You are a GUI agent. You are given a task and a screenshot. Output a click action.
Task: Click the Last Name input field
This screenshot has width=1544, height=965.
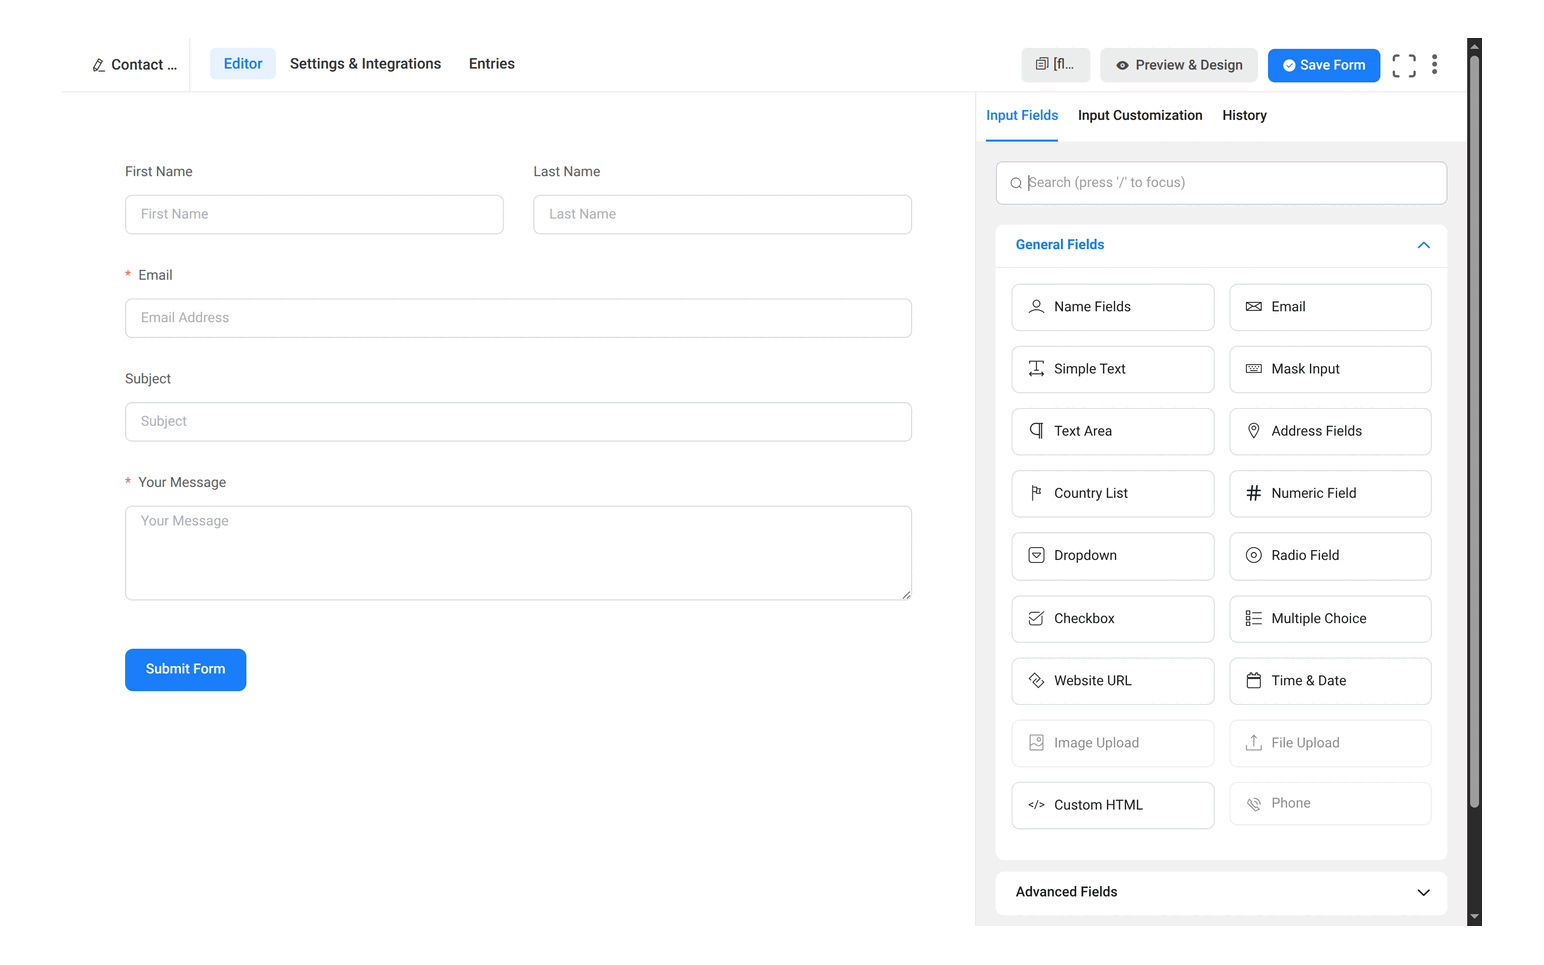(722, 214)
